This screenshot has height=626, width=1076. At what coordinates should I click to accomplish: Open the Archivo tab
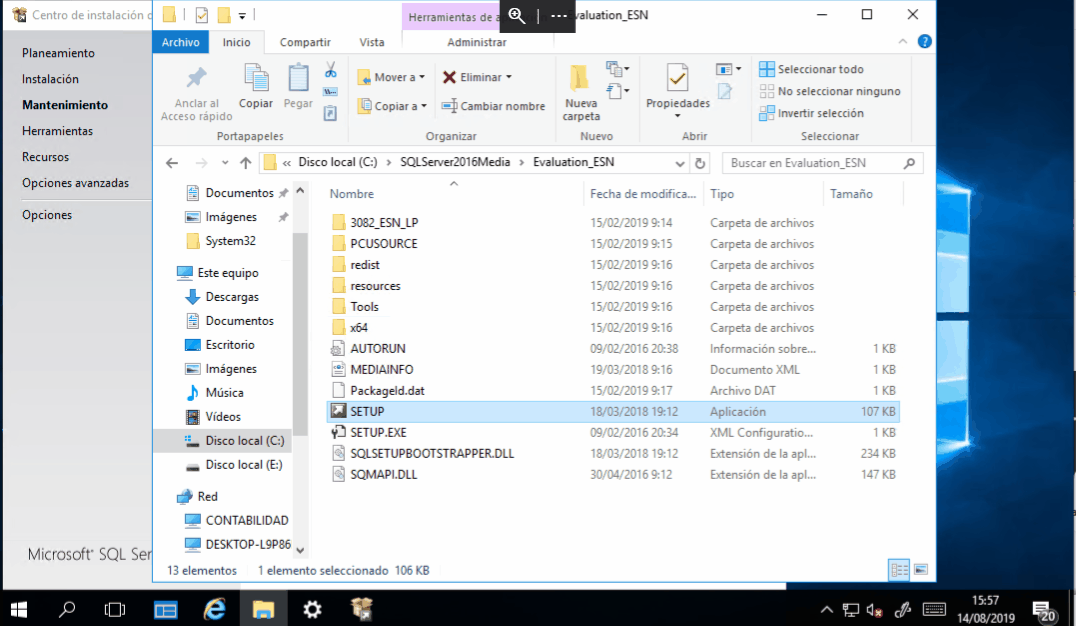coord(180,42)
